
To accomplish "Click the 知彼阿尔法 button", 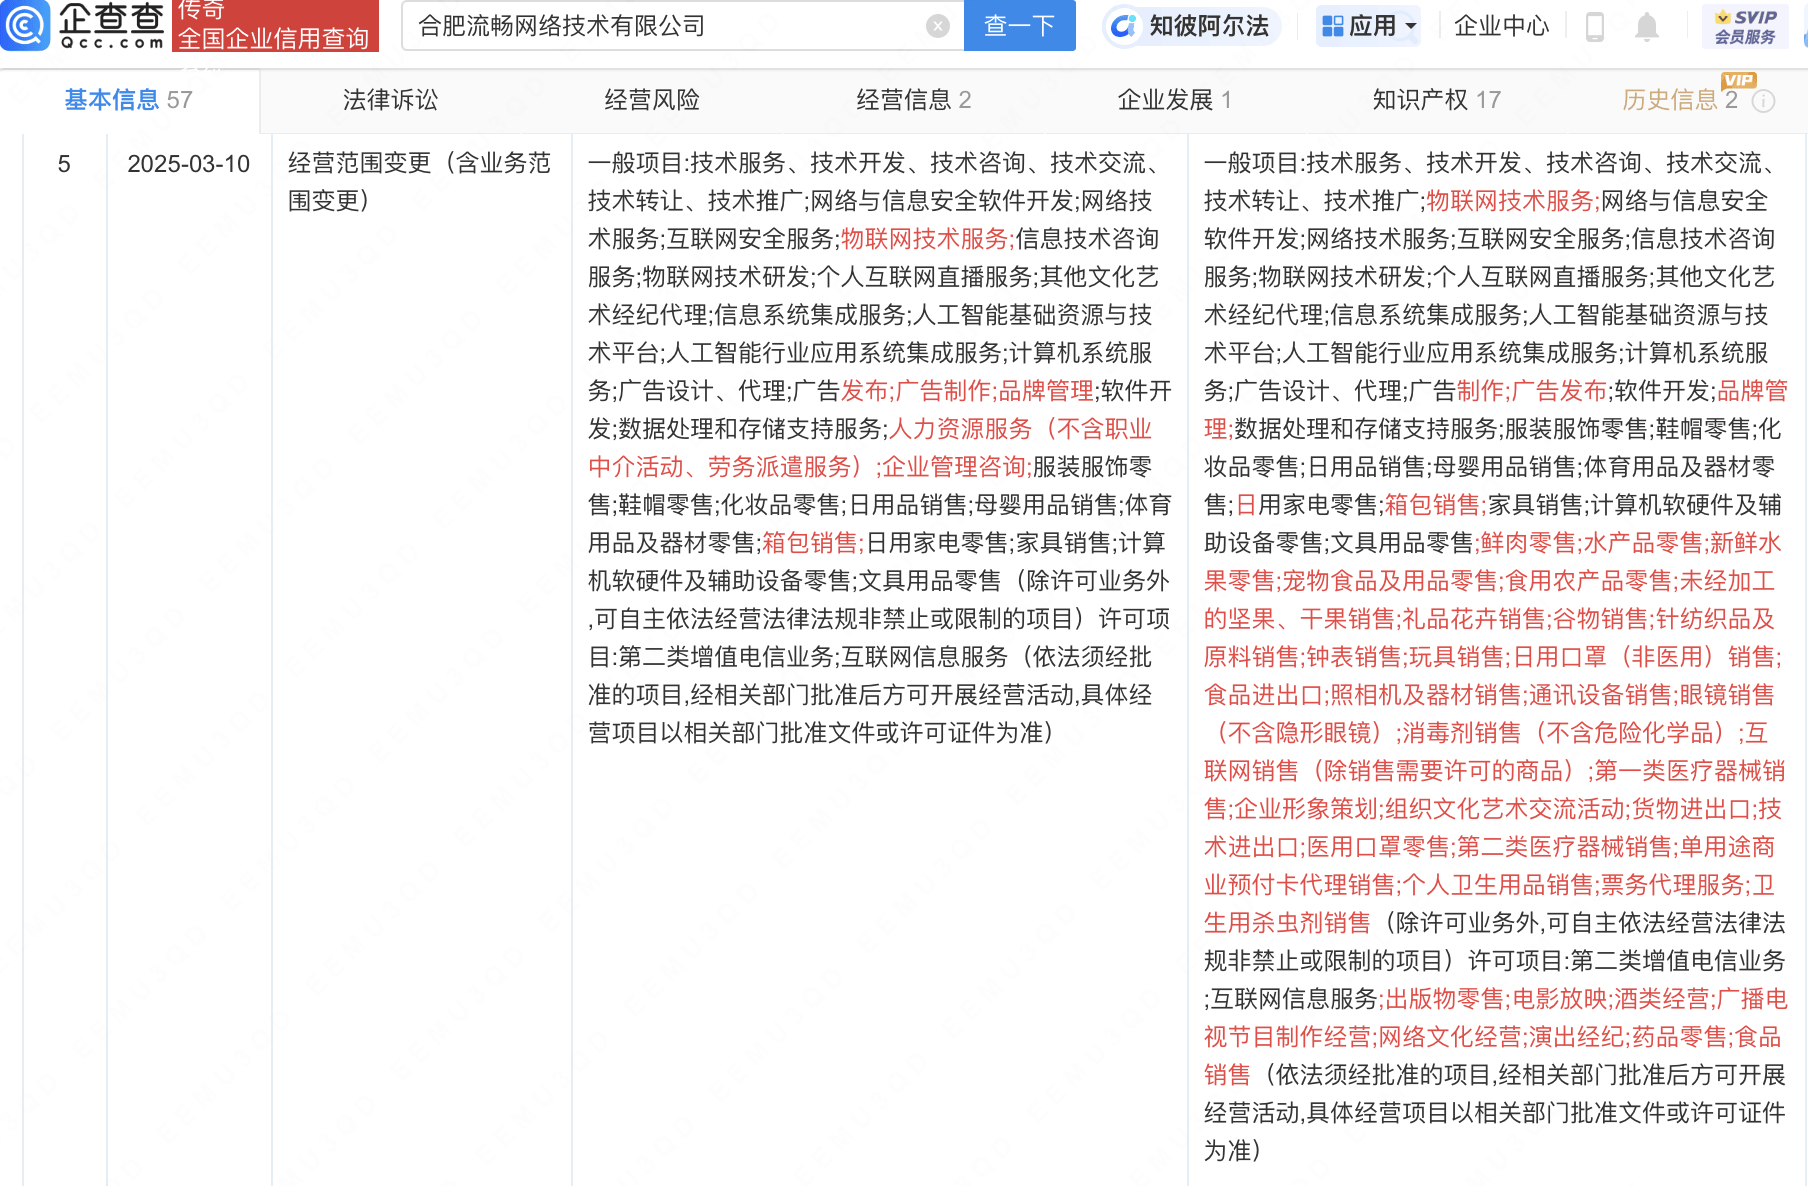I will pyautogui.click(x=1192, y=26).
